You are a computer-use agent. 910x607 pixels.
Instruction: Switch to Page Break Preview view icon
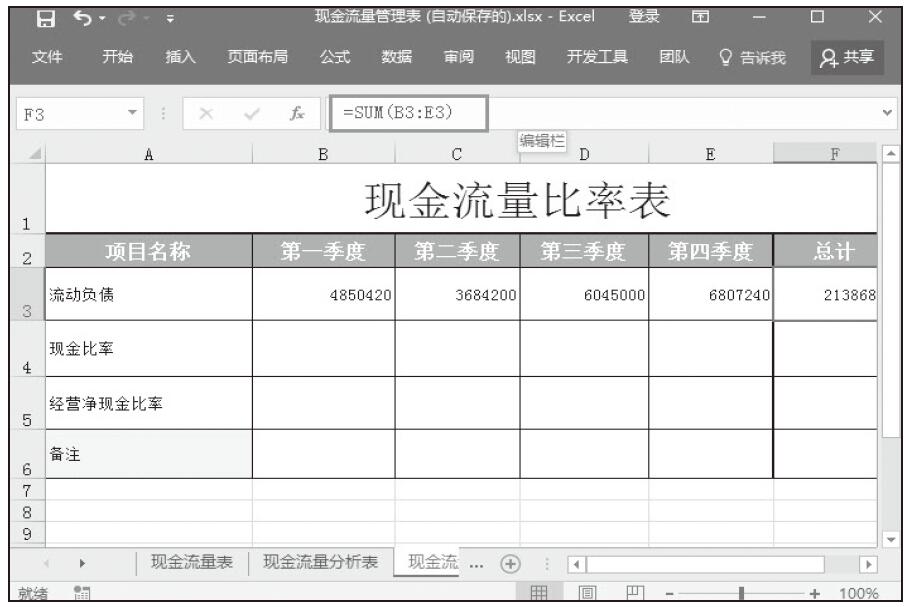coord(632,594)
